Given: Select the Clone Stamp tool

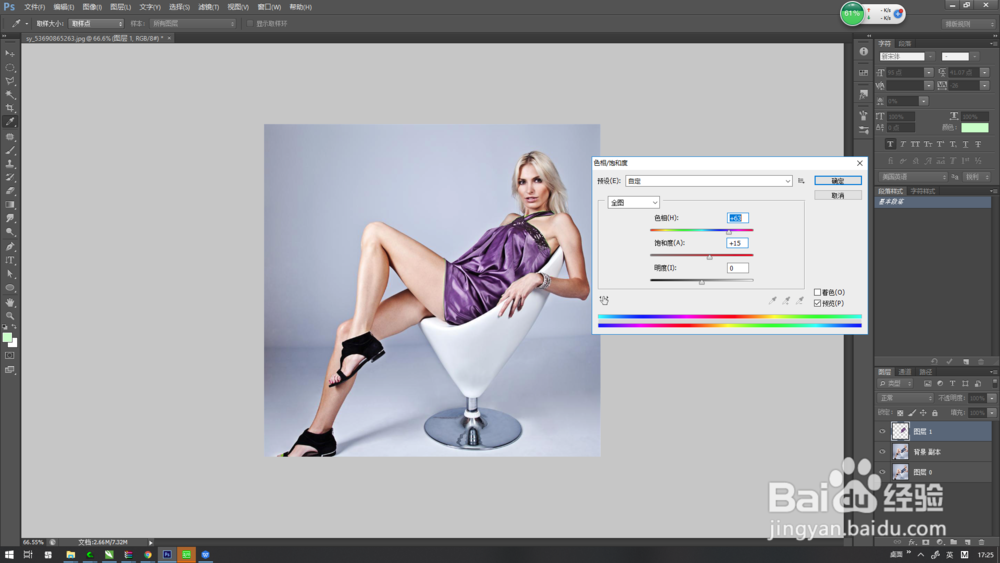Looking at the screenshot, I should pyautogui.click(x=10, y=164).
